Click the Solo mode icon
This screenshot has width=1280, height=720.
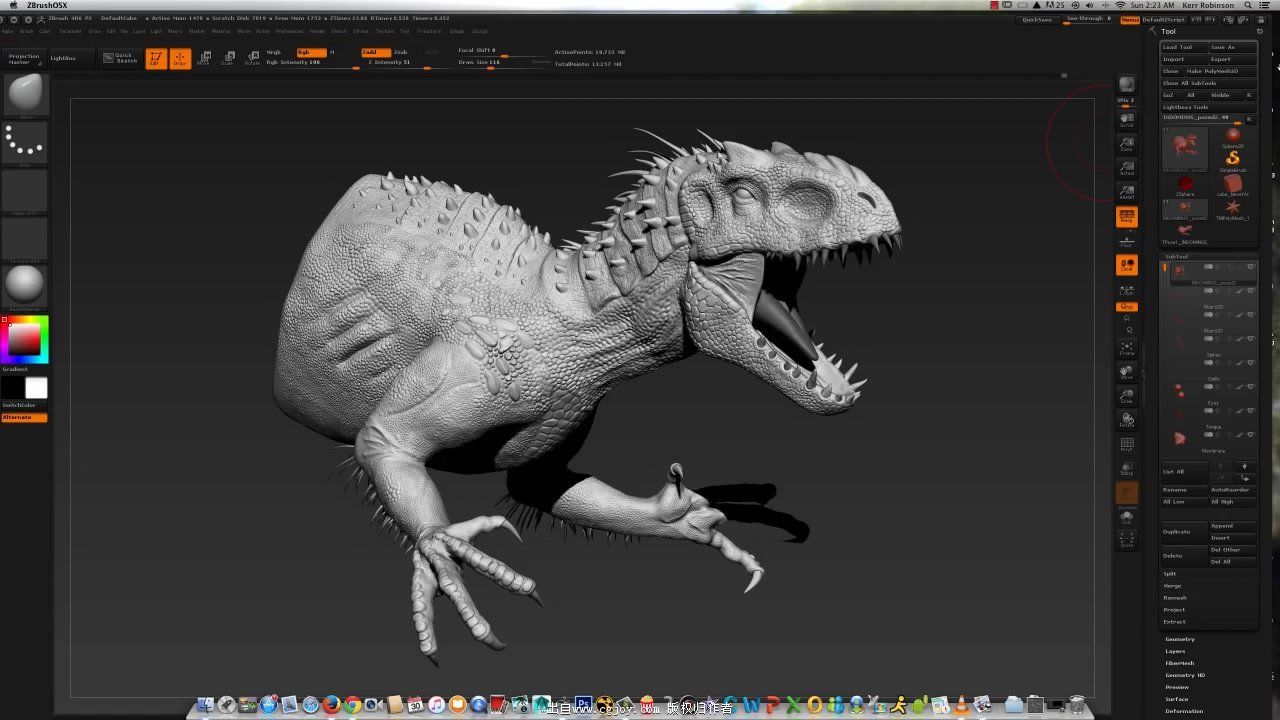[x=1127, y=517]
